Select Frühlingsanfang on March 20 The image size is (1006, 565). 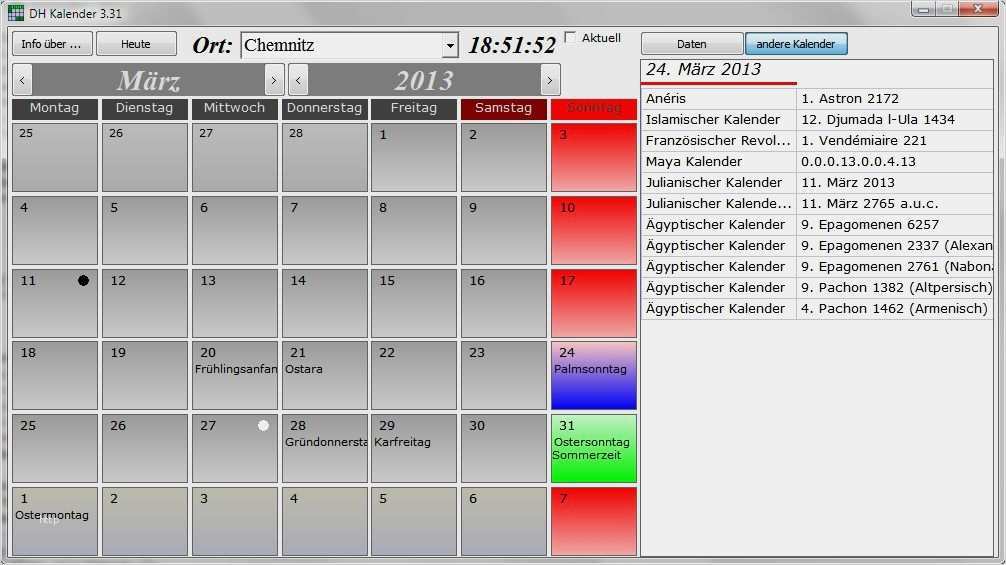click(x=234, y=375)
